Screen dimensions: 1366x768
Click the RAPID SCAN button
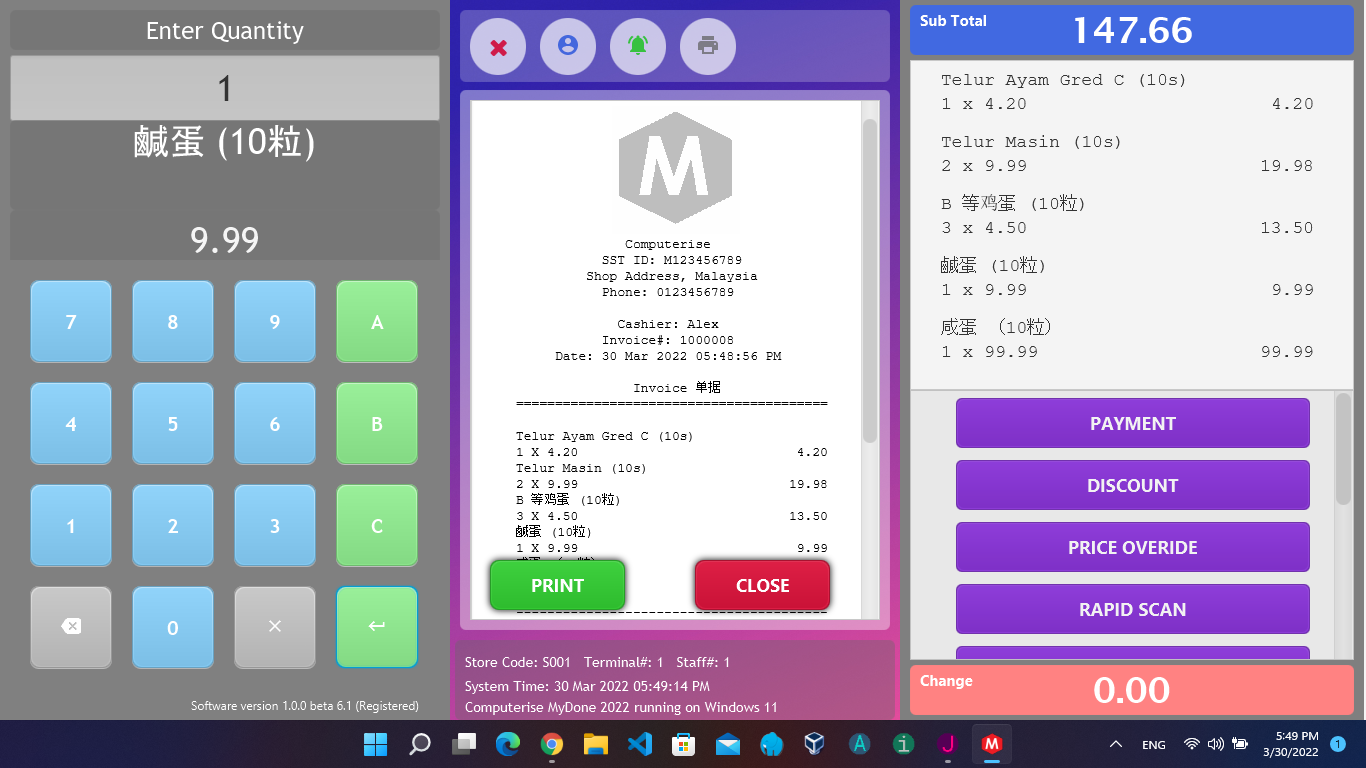point(1133,609)
